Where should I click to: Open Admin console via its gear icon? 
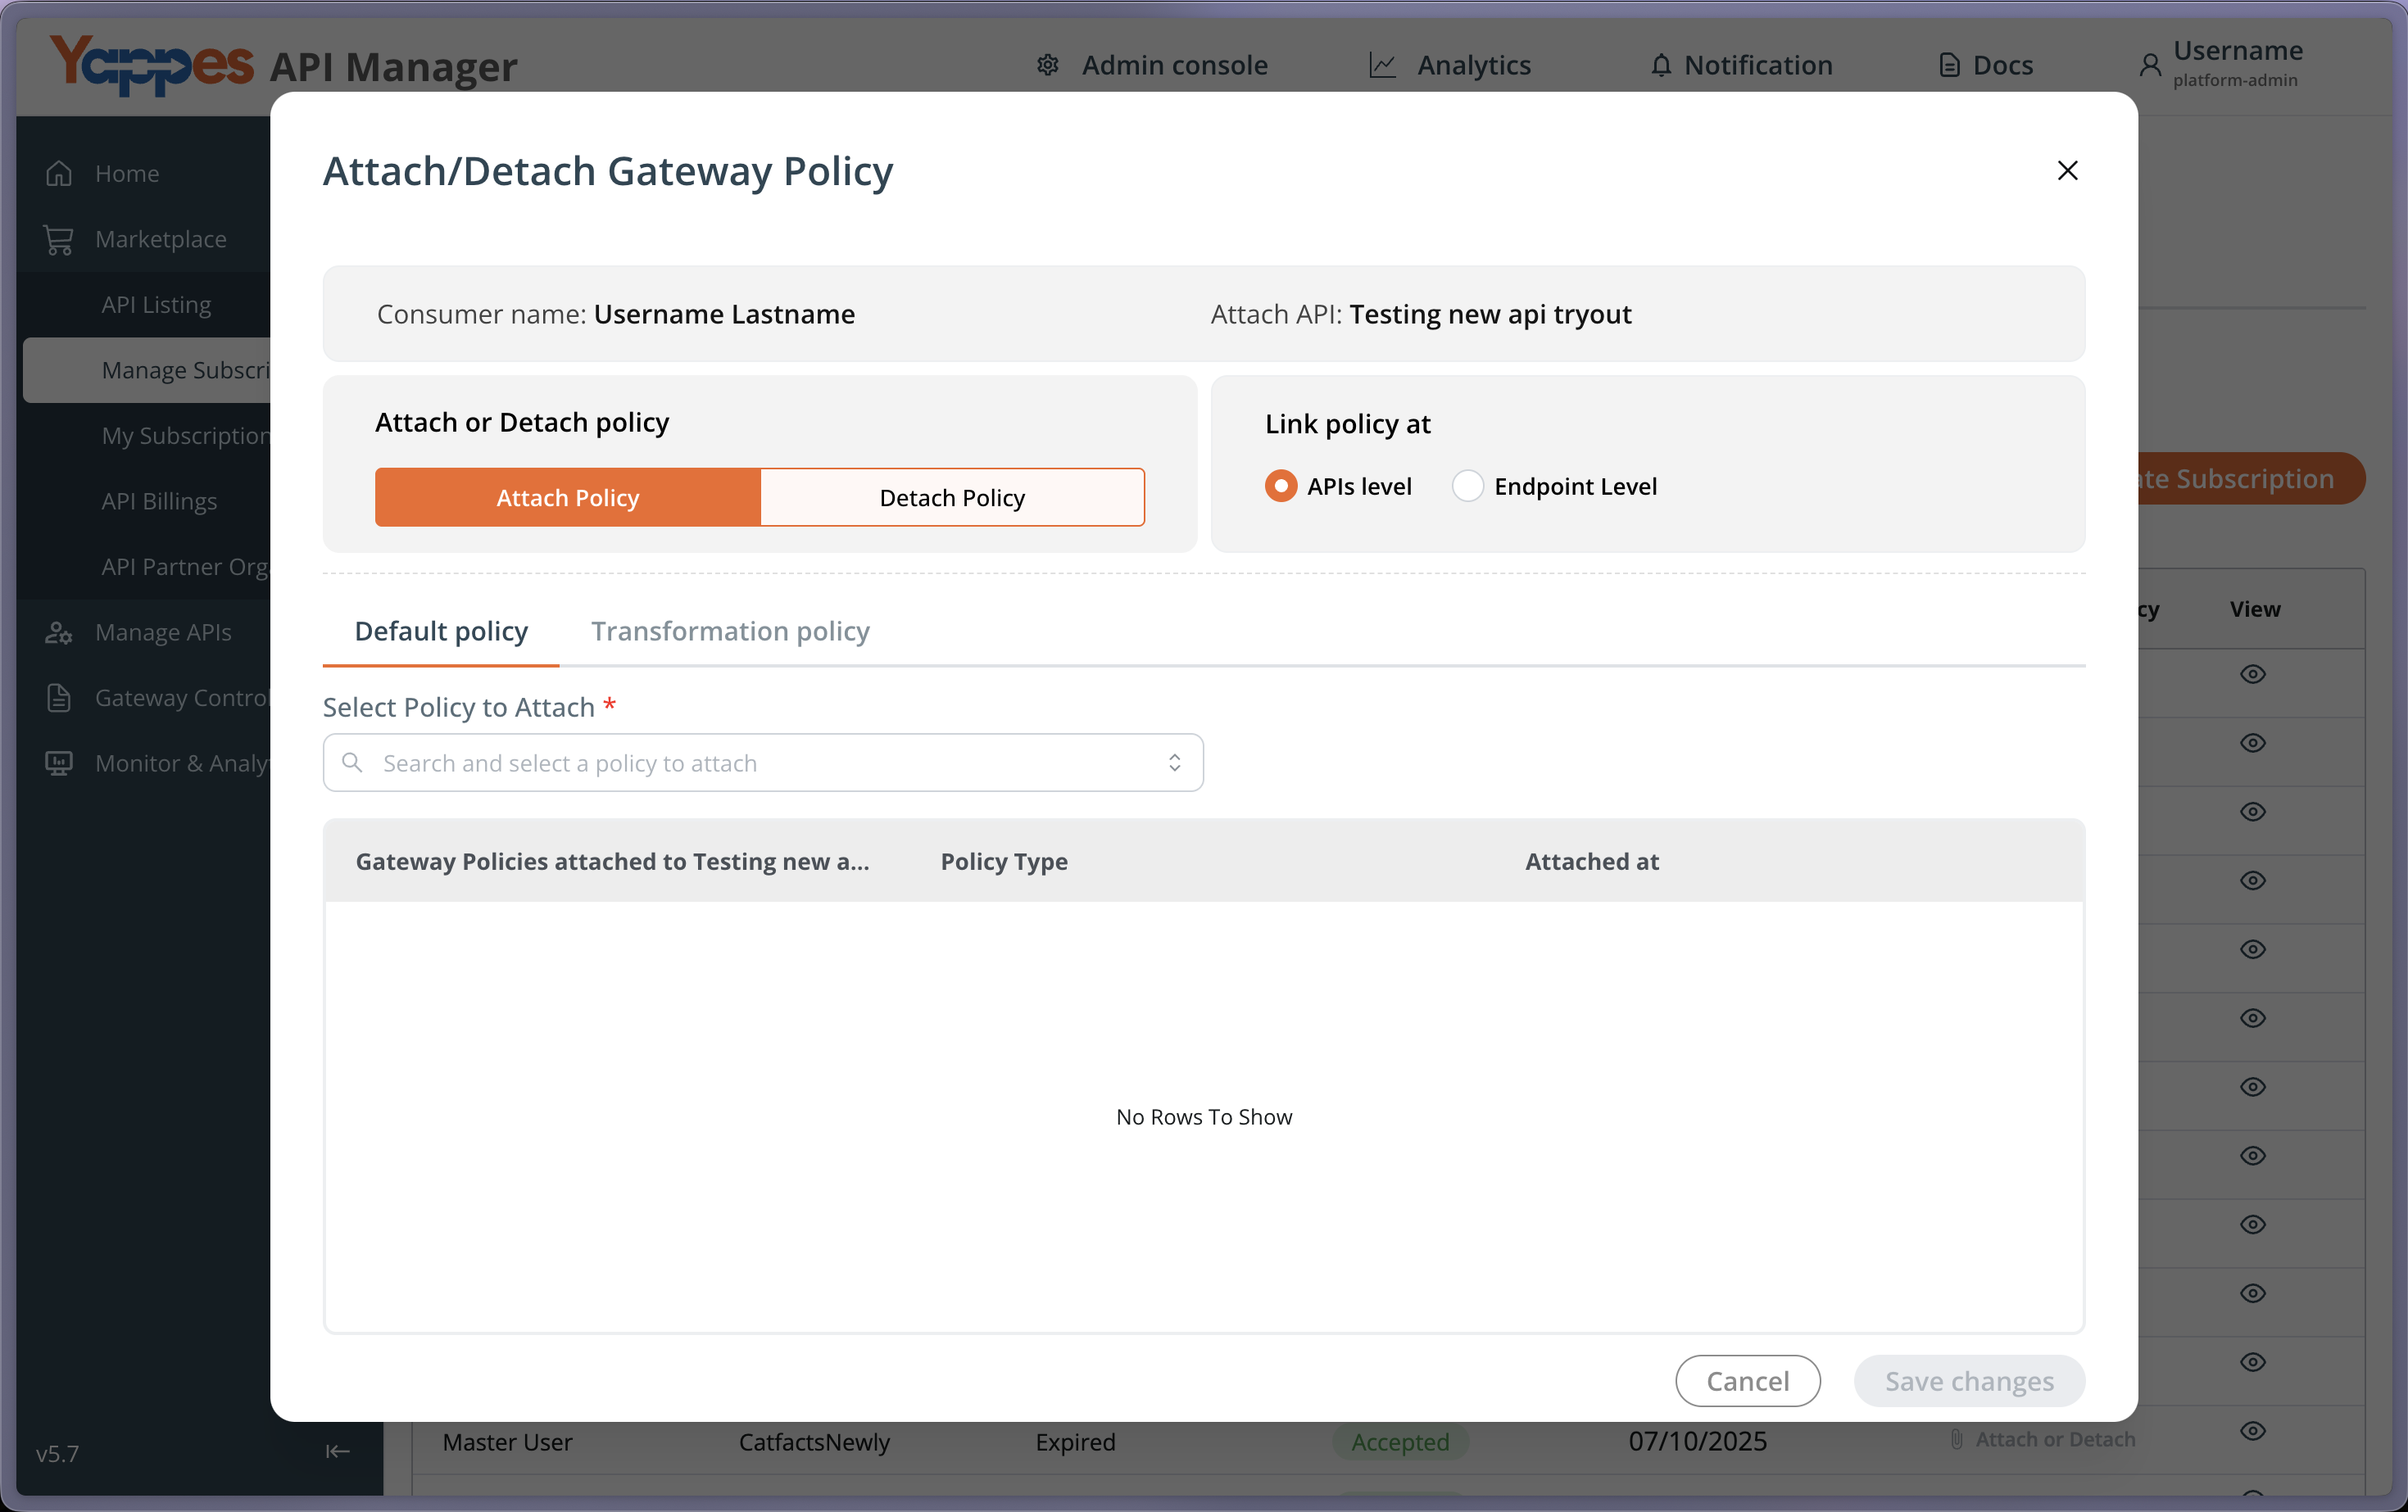pos(1047,65)
